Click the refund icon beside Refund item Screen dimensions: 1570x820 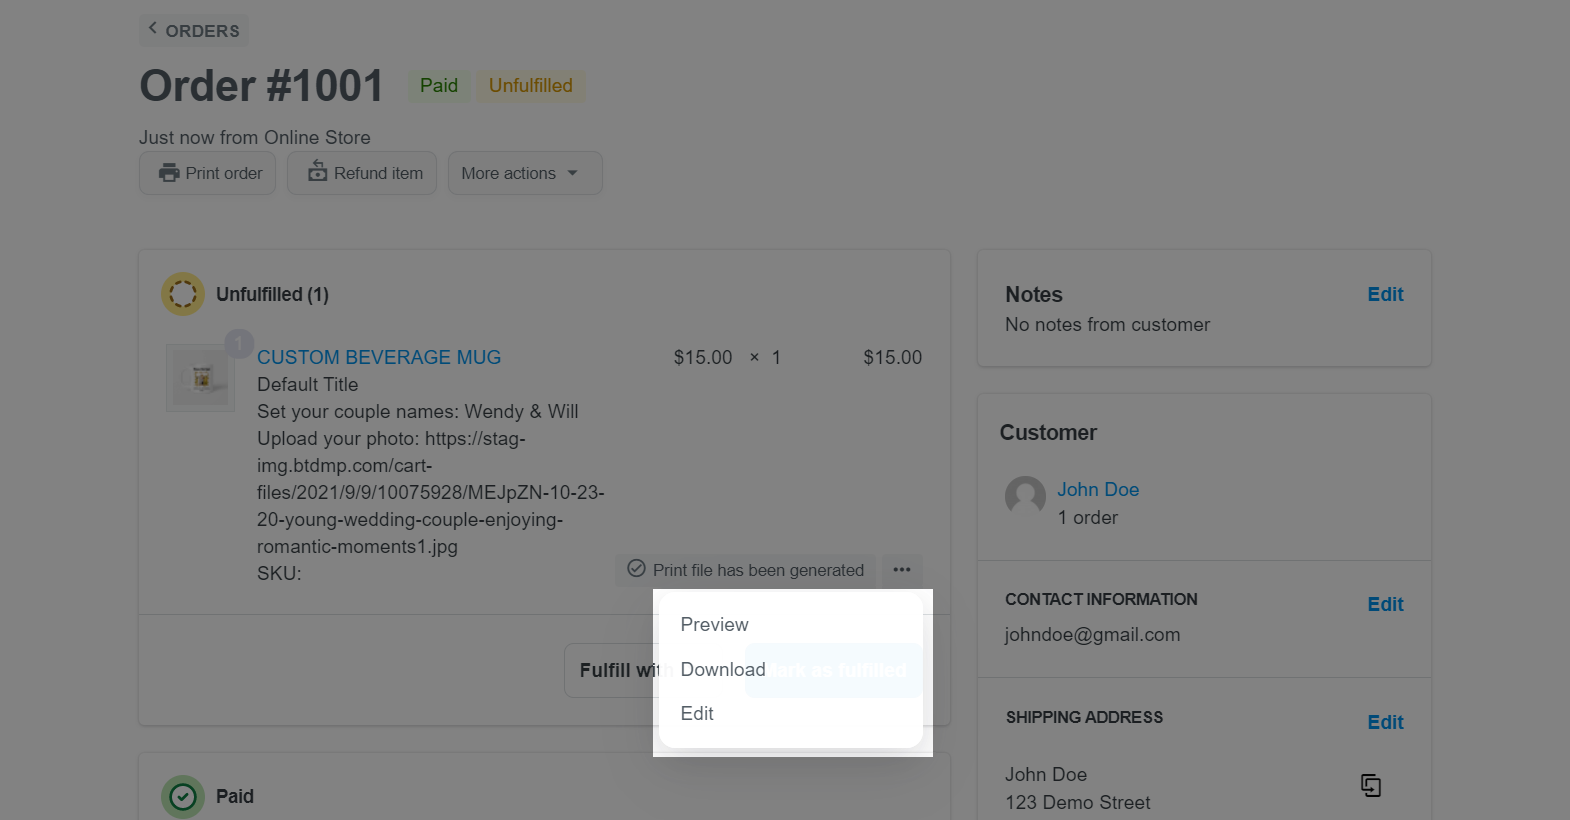[x=317, y=171]
